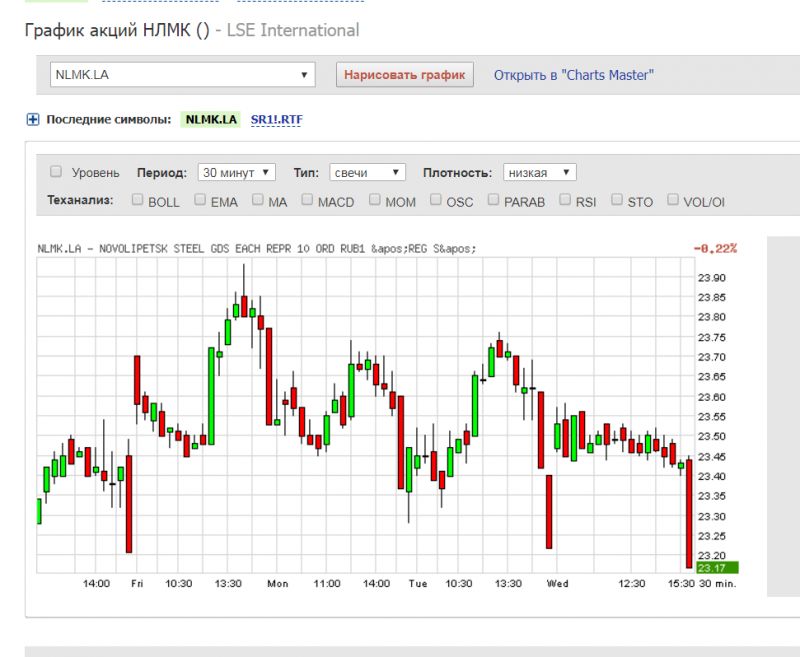Check the MACD indicator box
This screenshot has width=800, height=657.
(307, 200)
